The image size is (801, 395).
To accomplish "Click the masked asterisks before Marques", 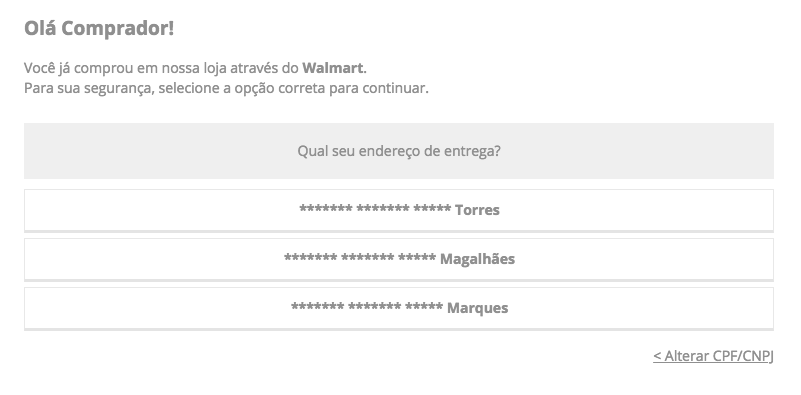I will (x=367, y=307).
